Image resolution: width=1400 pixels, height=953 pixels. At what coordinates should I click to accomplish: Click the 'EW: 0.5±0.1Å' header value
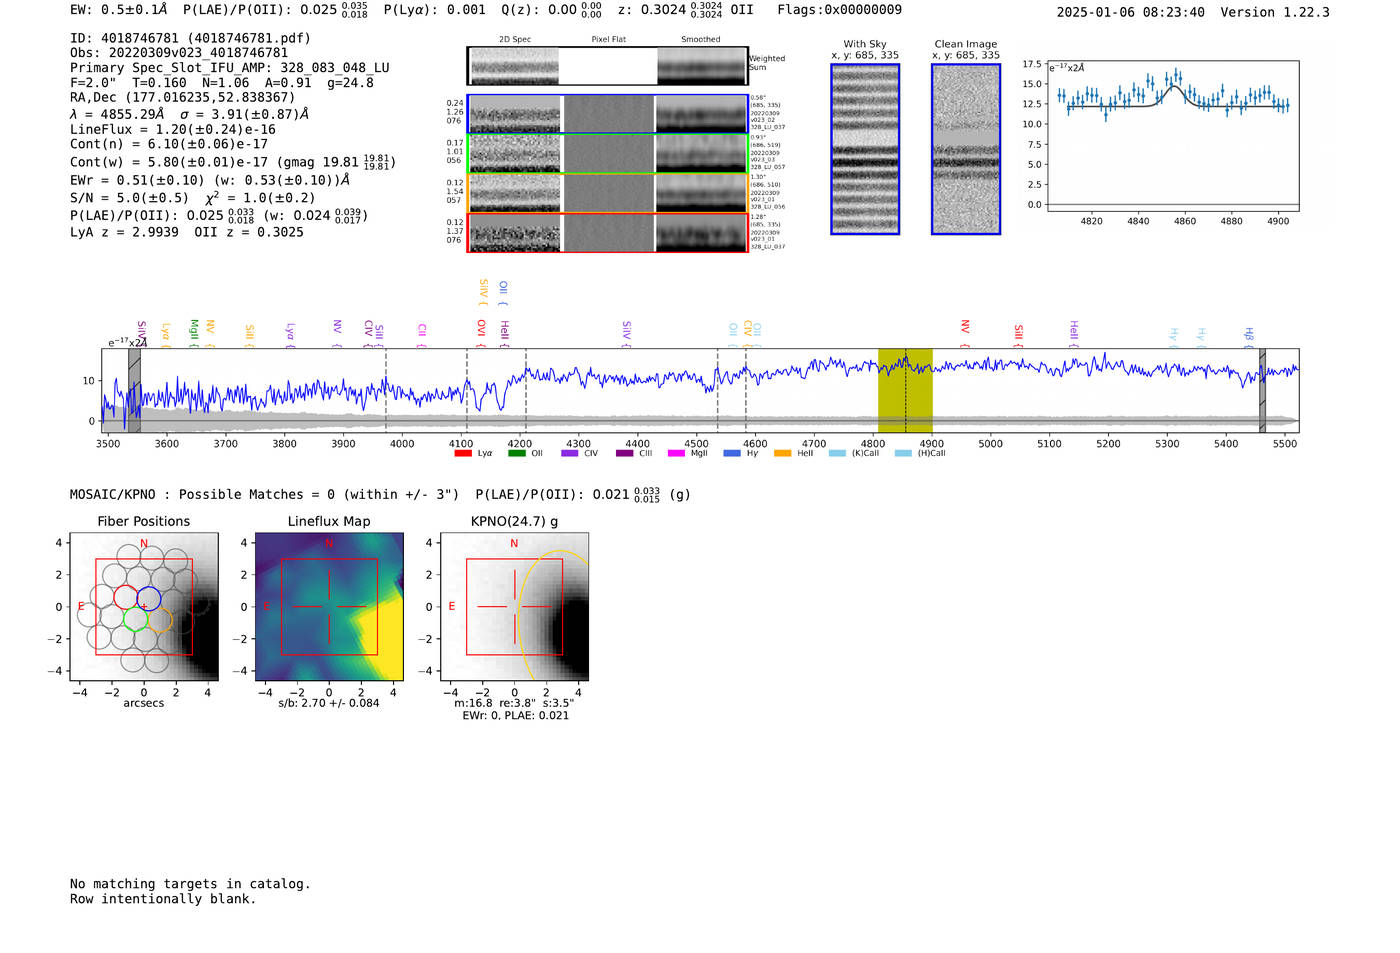[119, 10]
